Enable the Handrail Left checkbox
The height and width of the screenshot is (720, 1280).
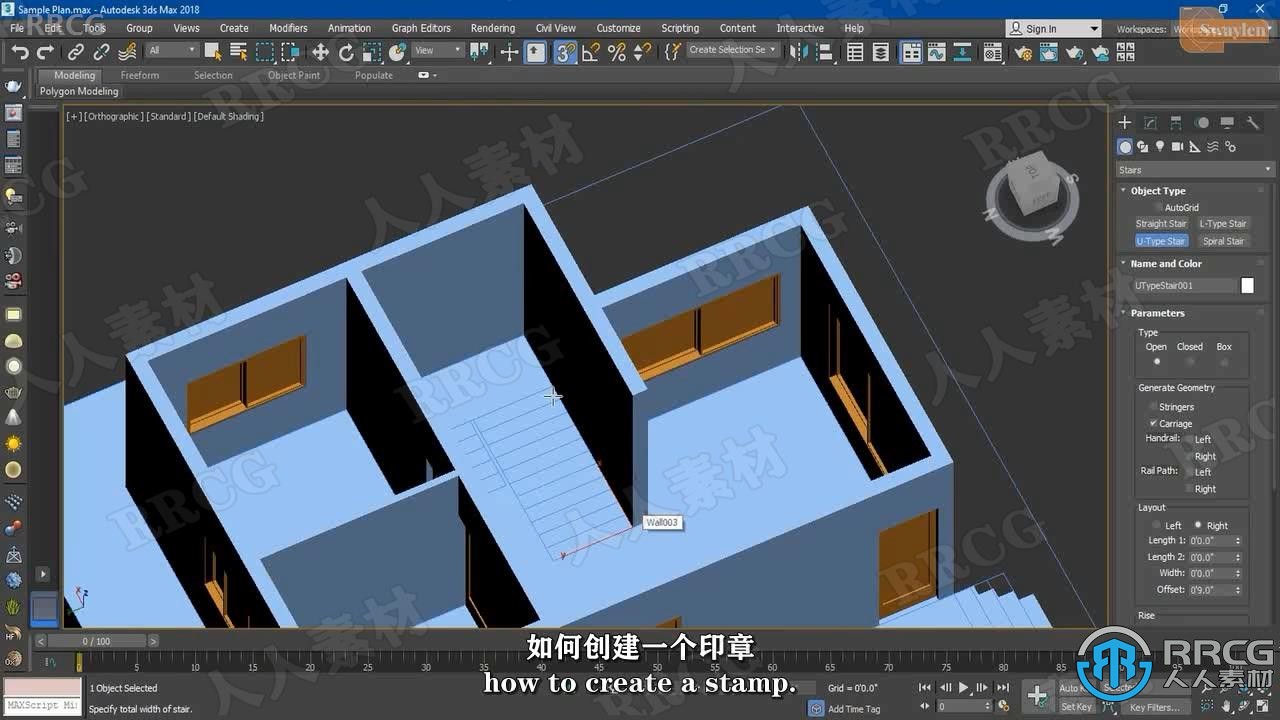tap(1189, 439)
